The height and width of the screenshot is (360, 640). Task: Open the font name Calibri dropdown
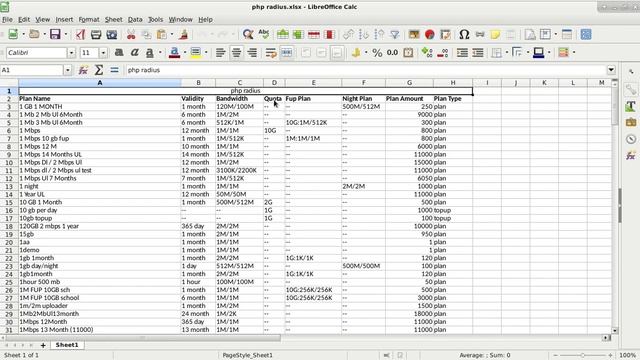(x=71, y=53)
